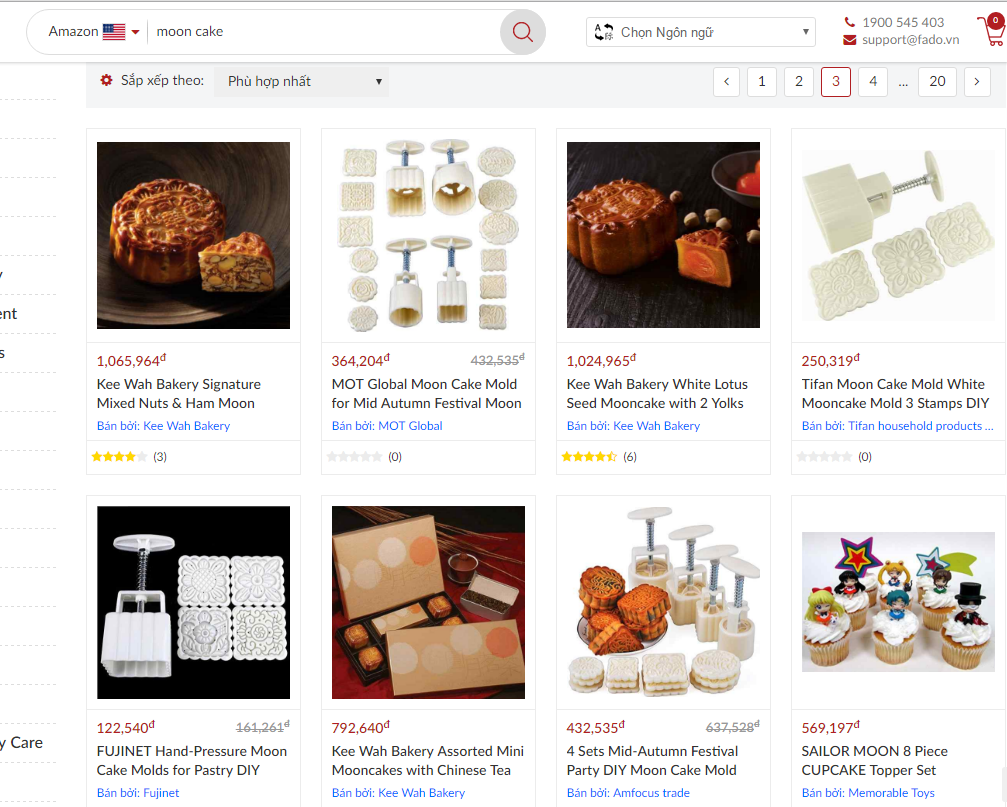1007x807 pixels.
Task: Open FUJINET Hand-Pressure Moon Cake Molds image
Action: point(193,602)
